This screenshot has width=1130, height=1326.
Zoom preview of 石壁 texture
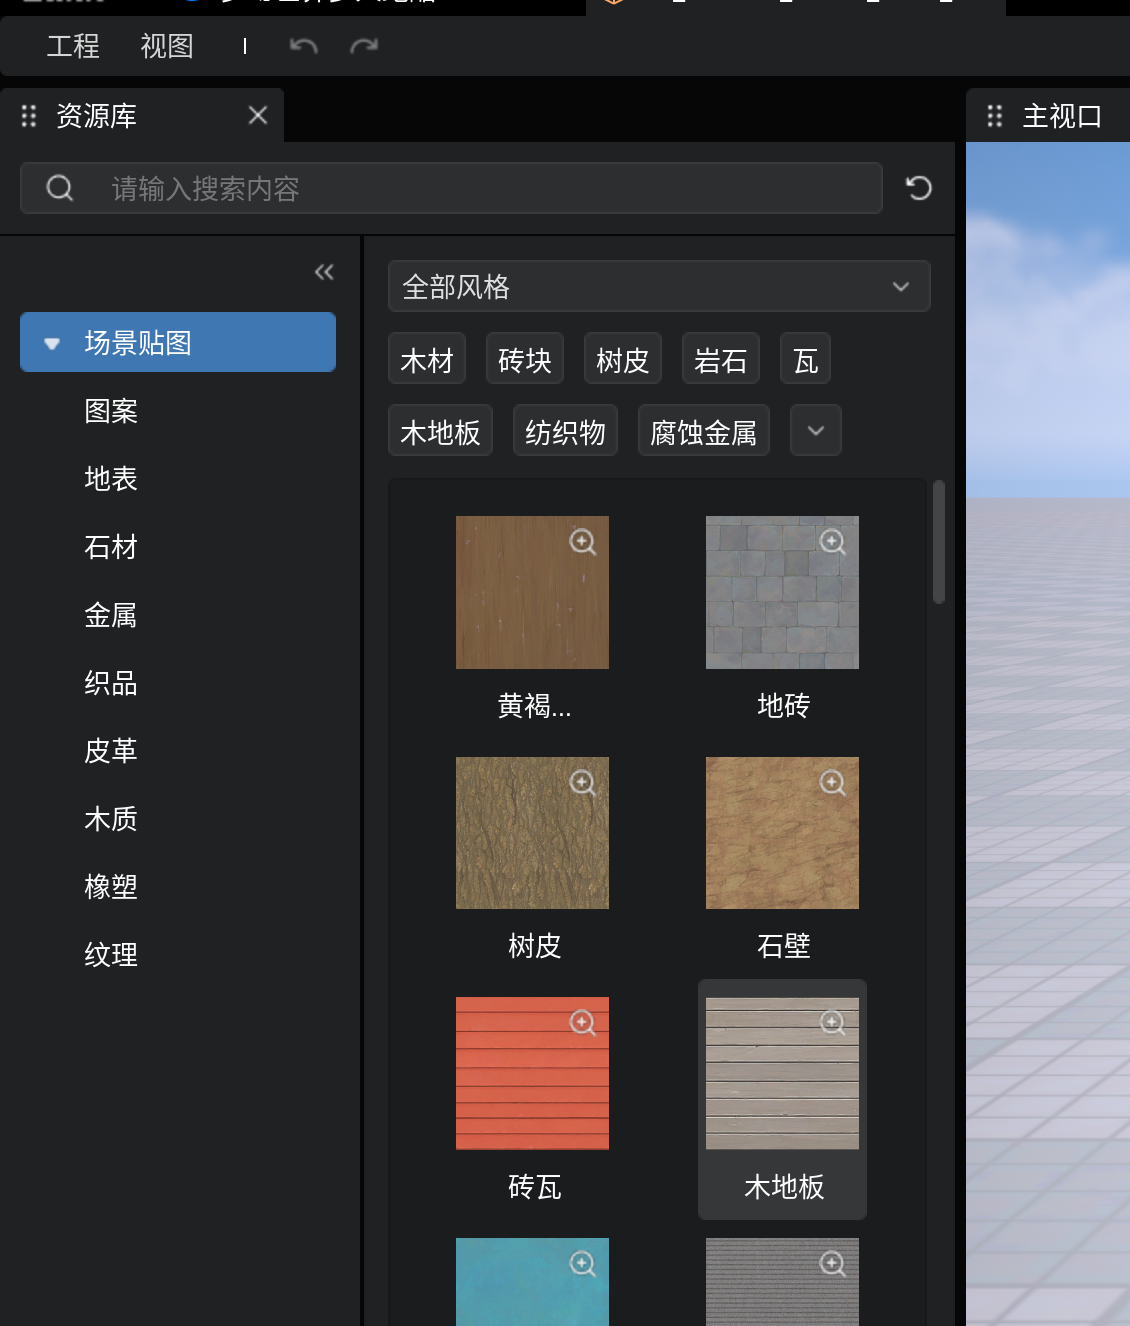[x=833, y=782]
